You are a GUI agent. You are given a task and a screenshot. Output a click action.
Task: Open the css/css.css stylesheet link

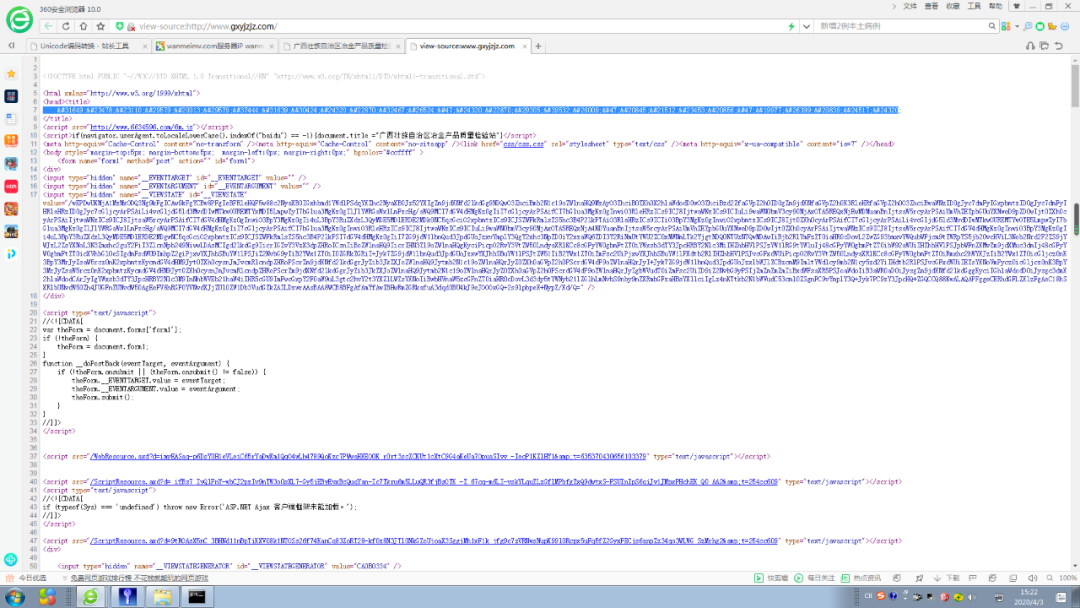523,144
